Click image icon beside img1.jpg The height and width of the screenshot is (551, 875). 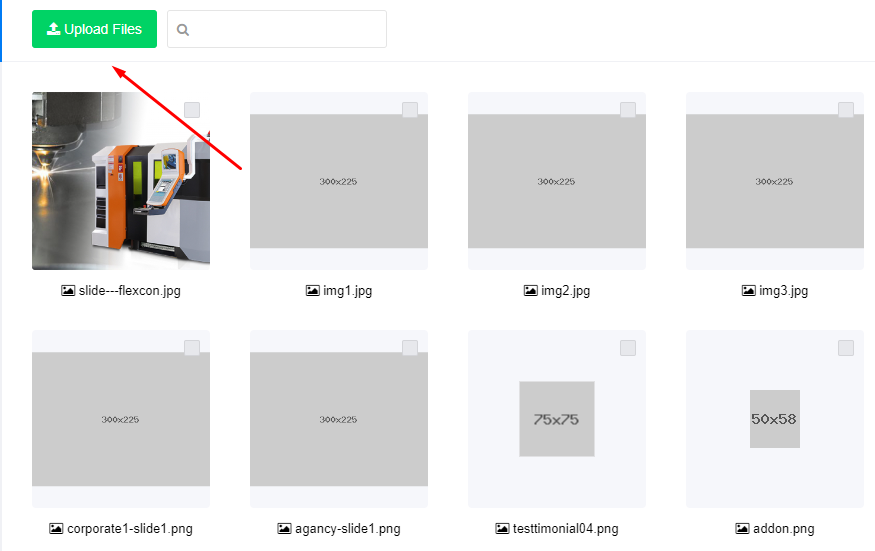(x=312, y=290)
